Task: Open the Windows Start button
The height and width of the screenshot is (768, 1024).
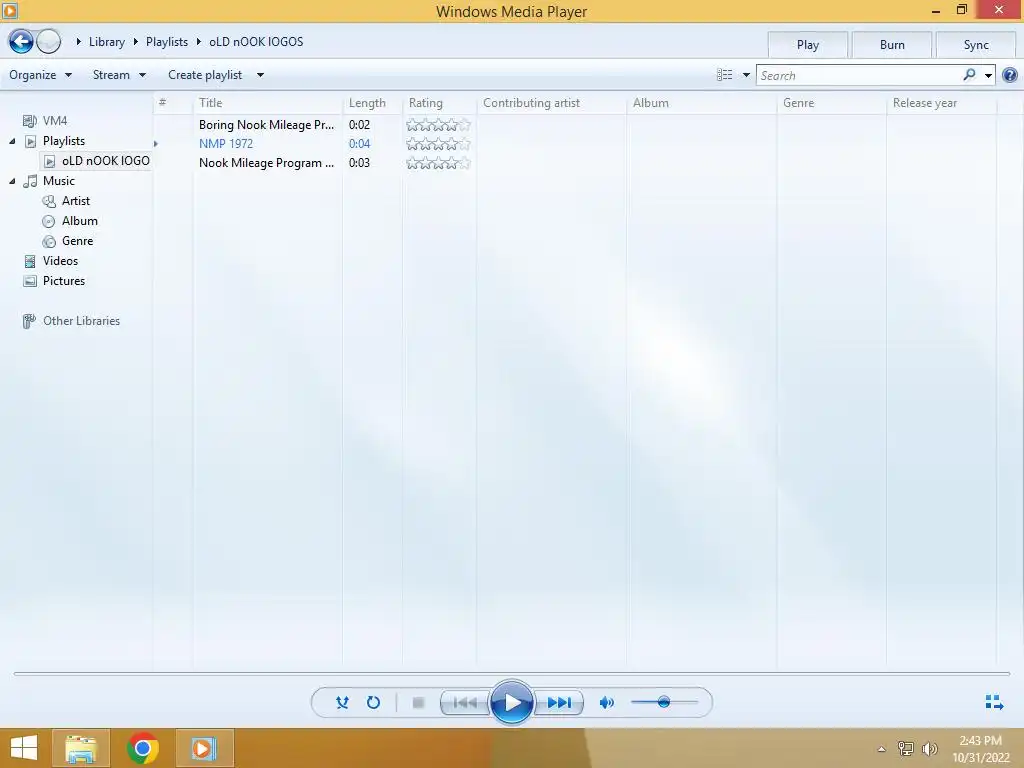Action: [24, 748]
